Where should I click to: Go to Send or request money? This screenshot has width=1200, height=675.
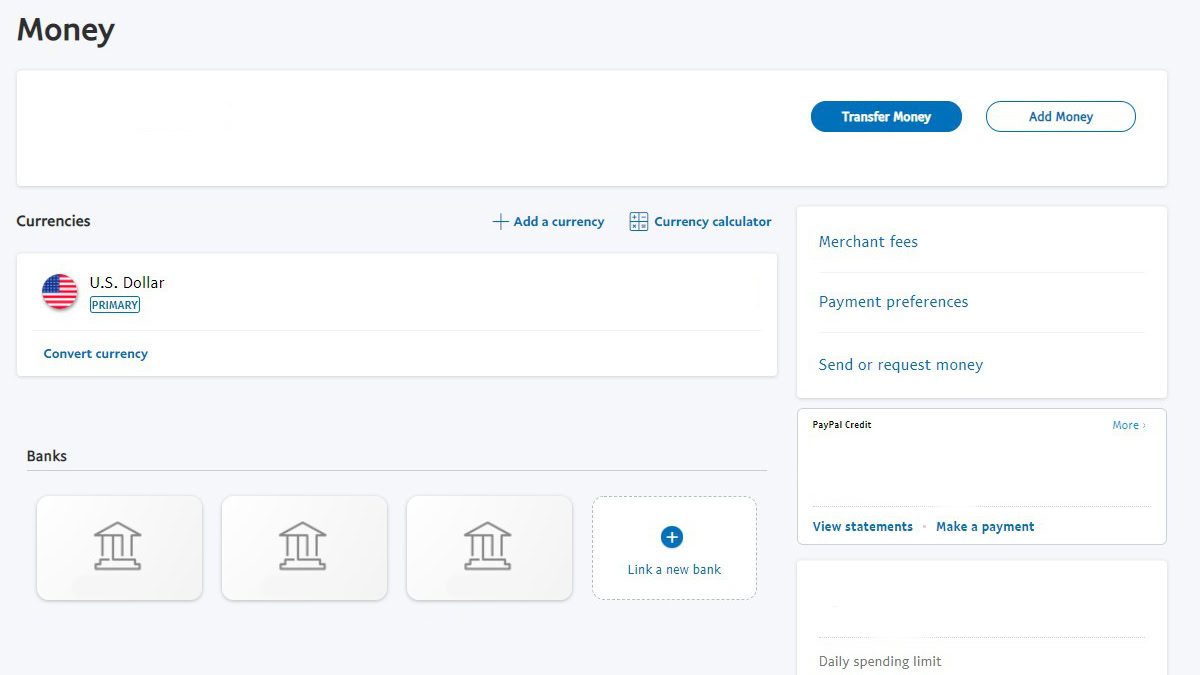click(900, 365)
